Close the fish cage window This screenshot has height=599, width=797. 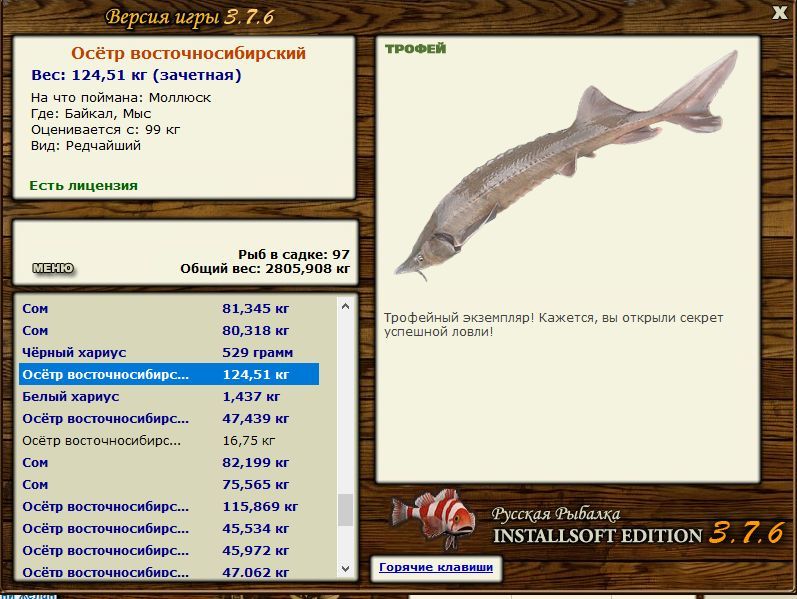pyautogui.click(x=780, y=12)
